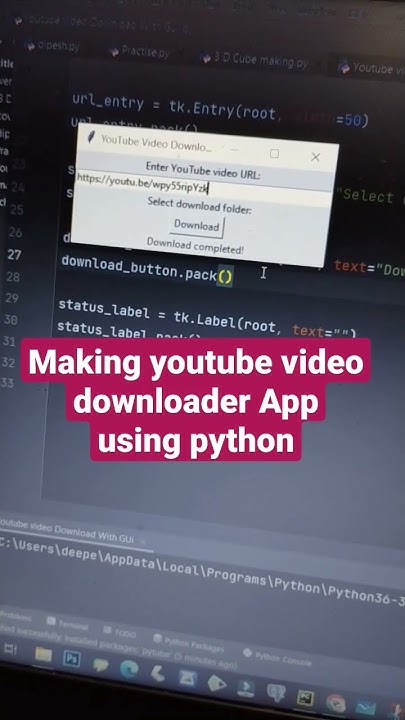405x720 pixels.
Task: Open File Explorer from the taskbar
Action: 43,652
